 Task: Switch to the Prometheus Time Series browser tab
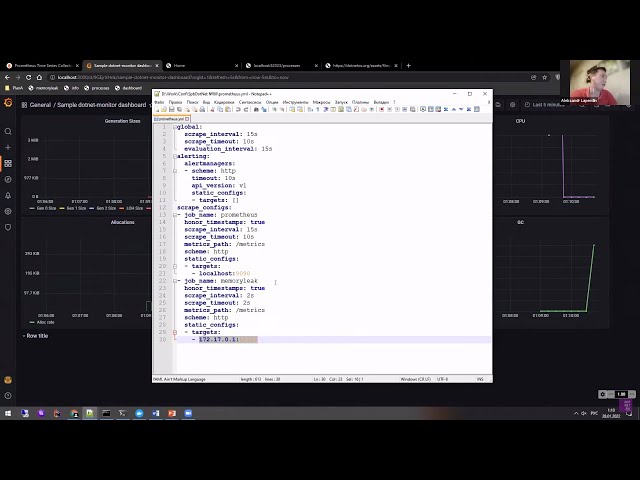pos(42,65)
